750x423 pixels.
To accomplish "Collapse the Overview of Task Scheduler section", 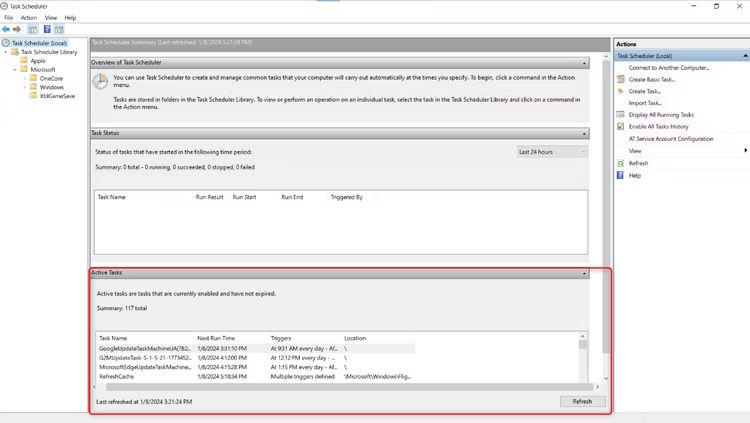I will [584, 63].
